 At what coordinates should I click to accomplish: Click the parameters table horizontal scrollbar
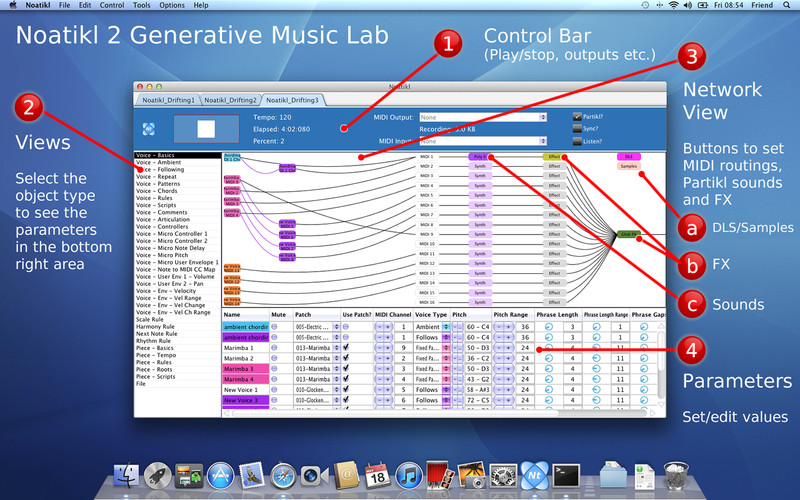tap(440, 413)
